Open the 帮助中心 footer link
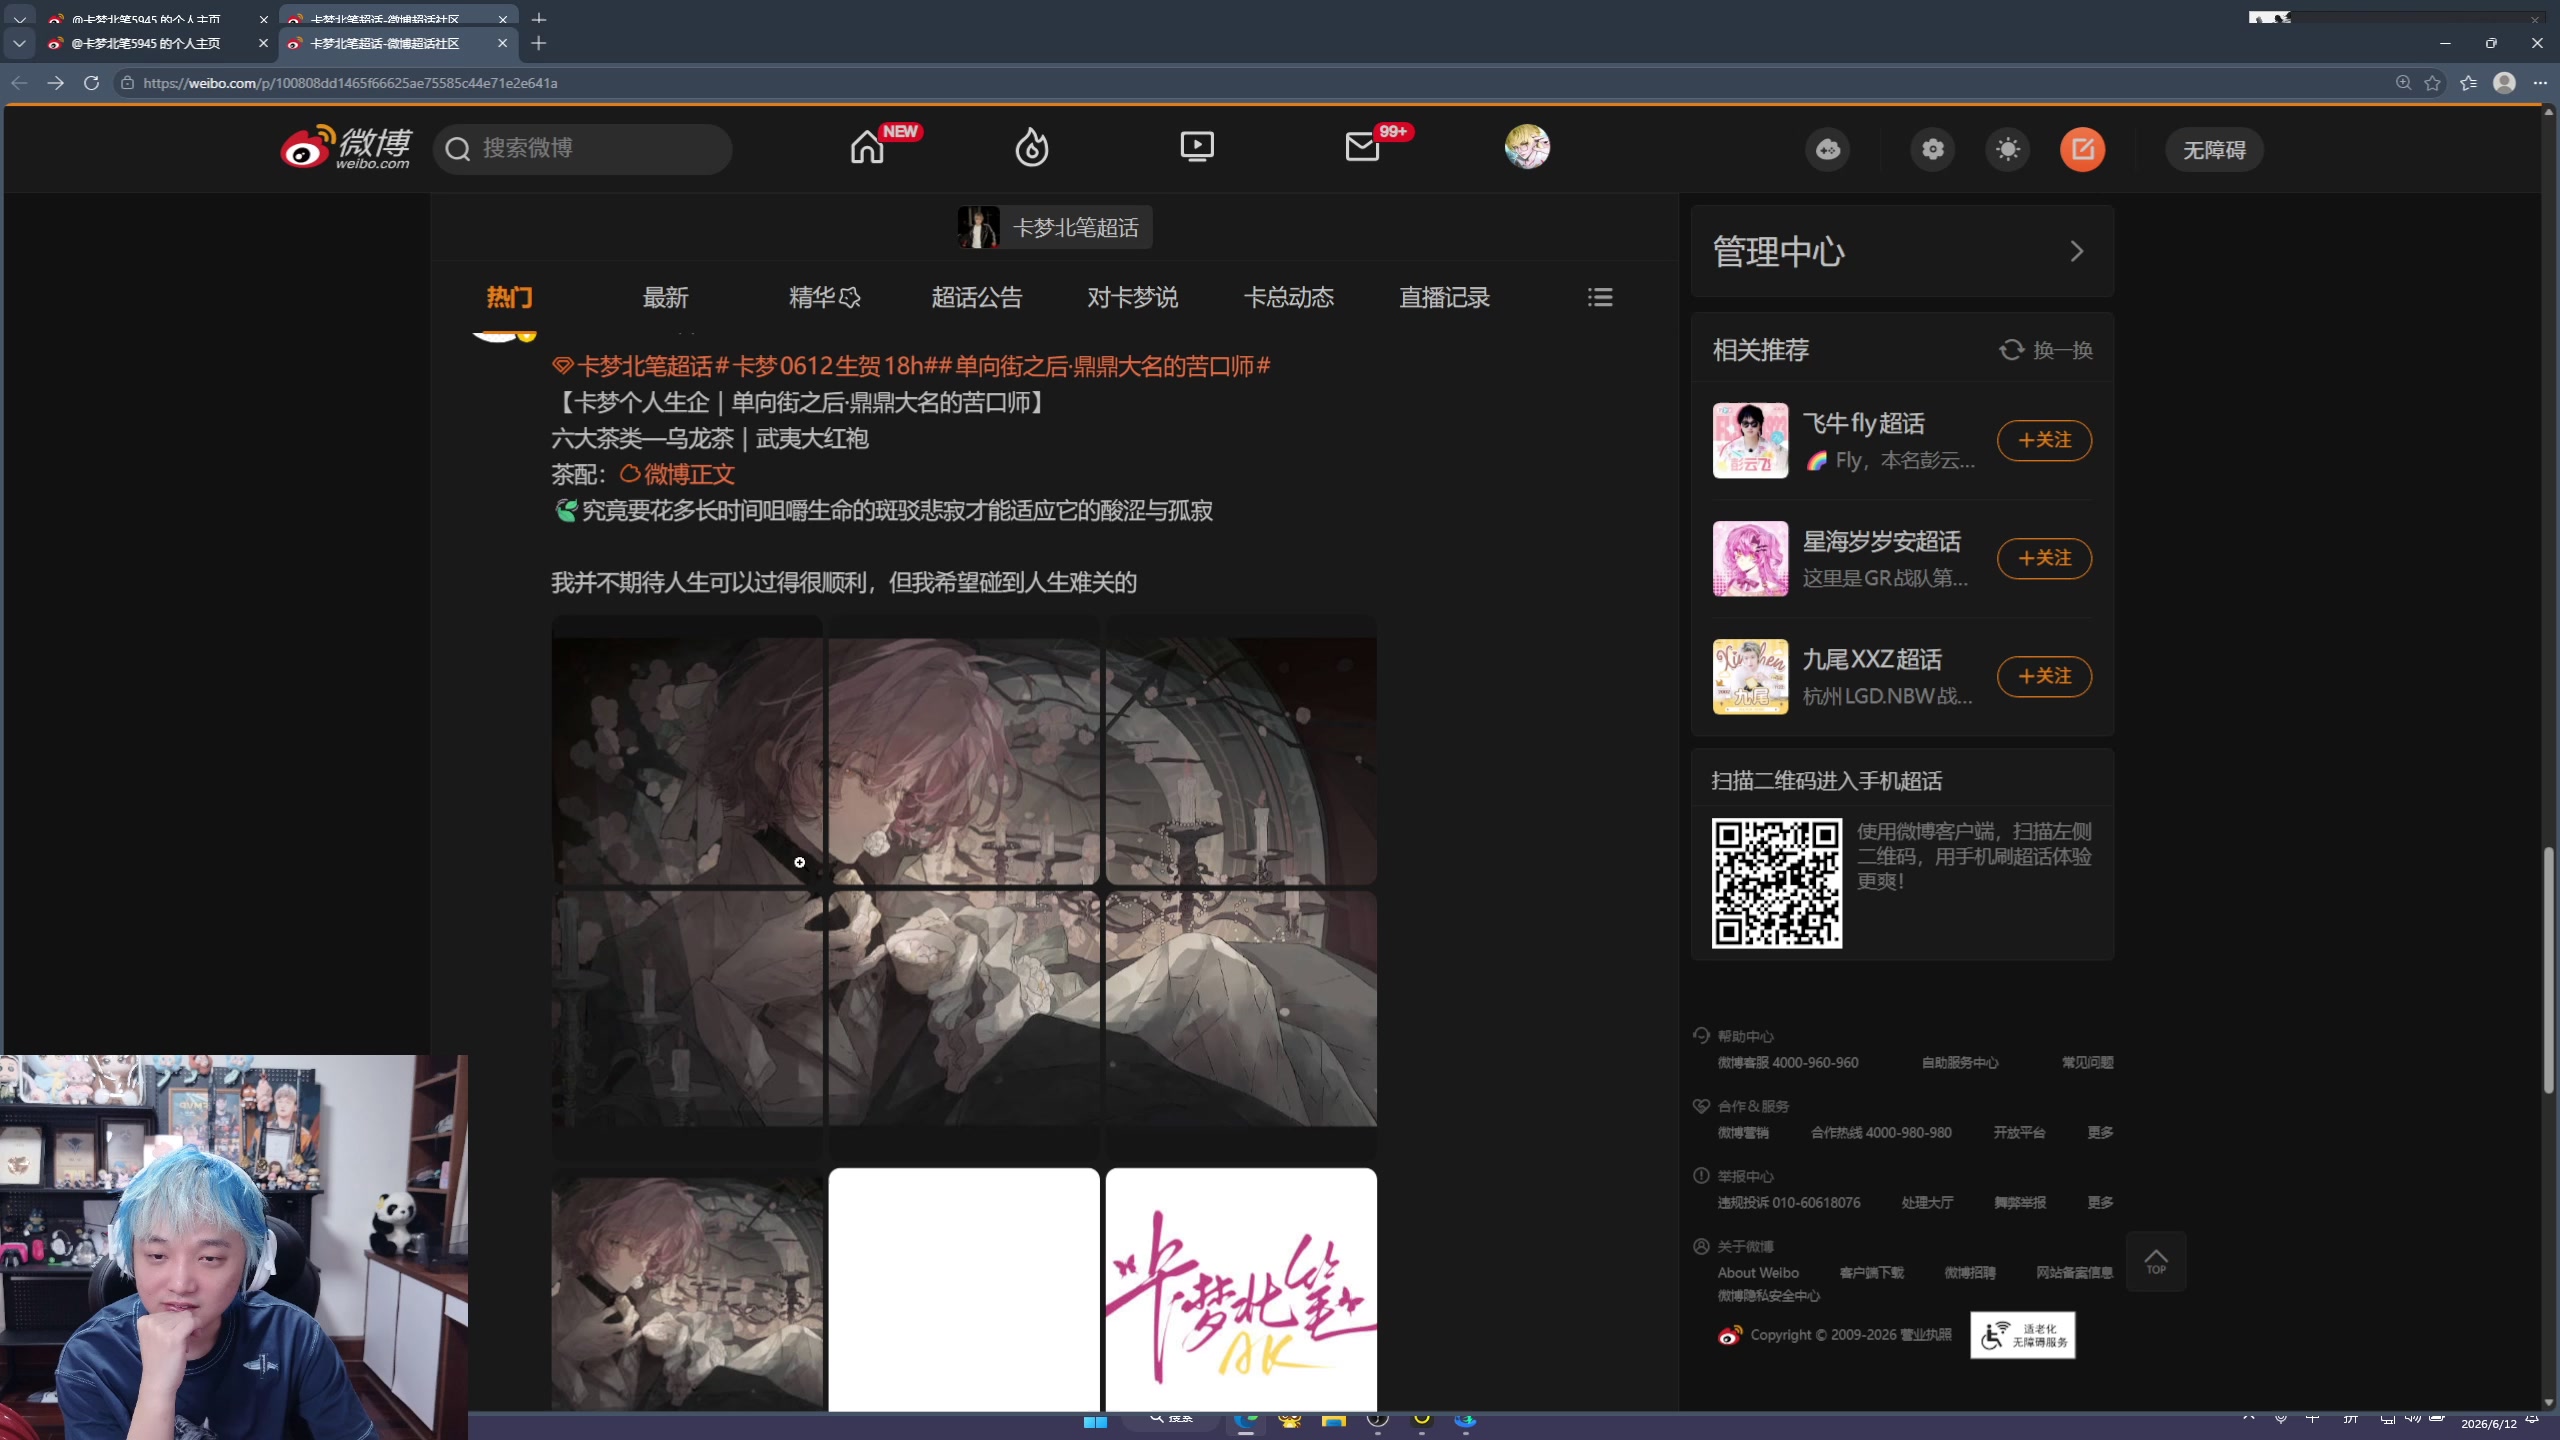The width and height of the screenshot is (2560, 1440). 1745,1036
